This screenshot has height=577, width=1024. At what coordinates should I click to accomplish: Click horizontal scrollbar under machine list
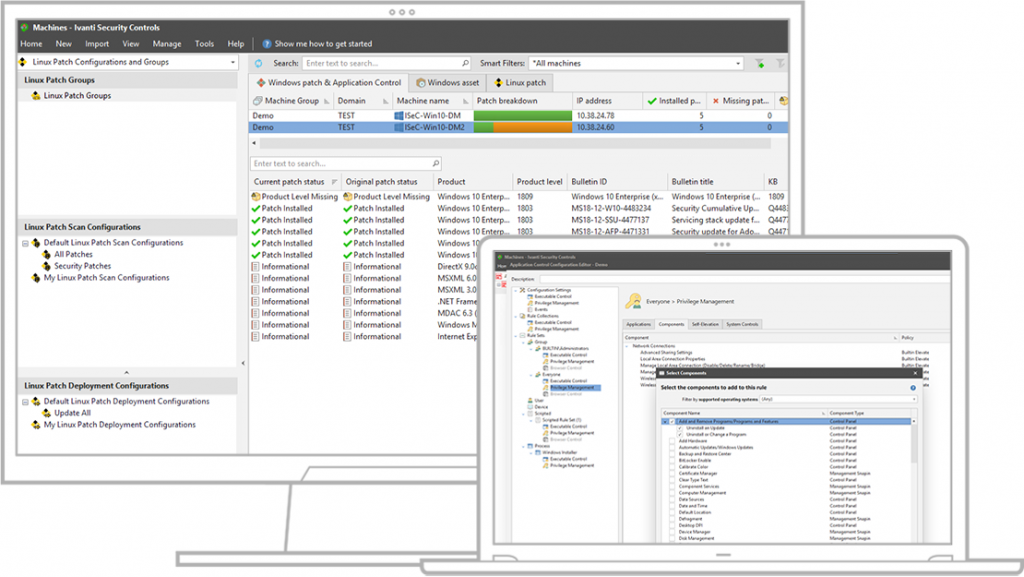coord(514,143)
